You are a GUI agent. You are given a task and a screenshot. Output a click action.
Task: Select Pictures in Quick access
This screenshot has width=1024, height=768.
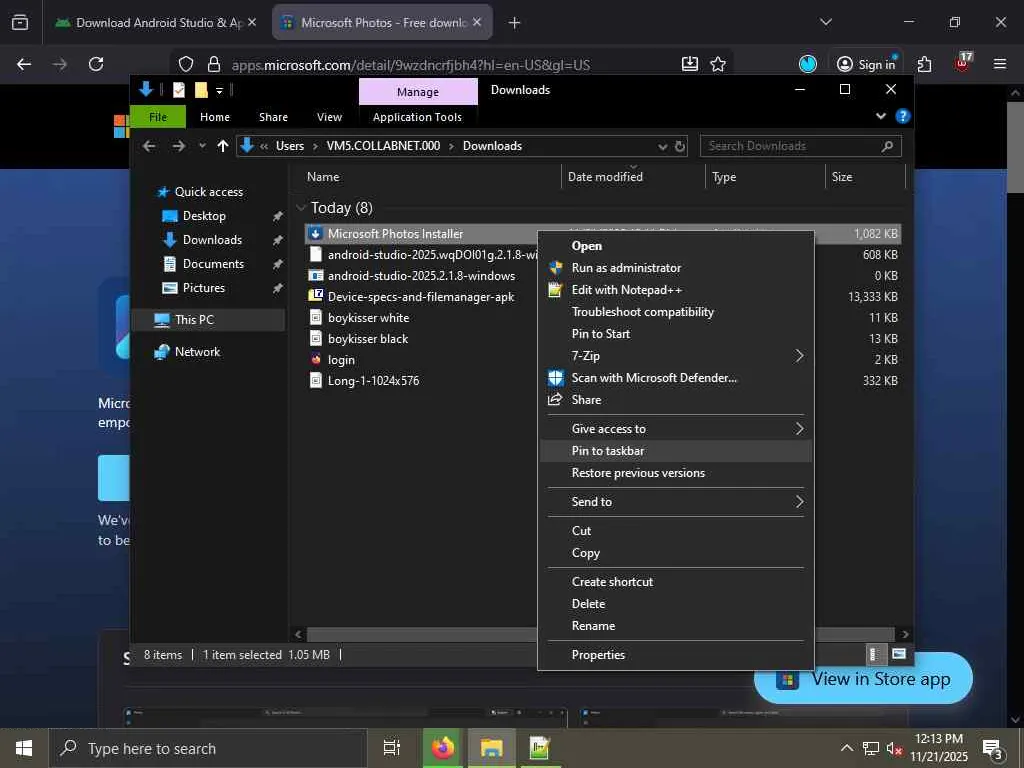pos(204,288)
